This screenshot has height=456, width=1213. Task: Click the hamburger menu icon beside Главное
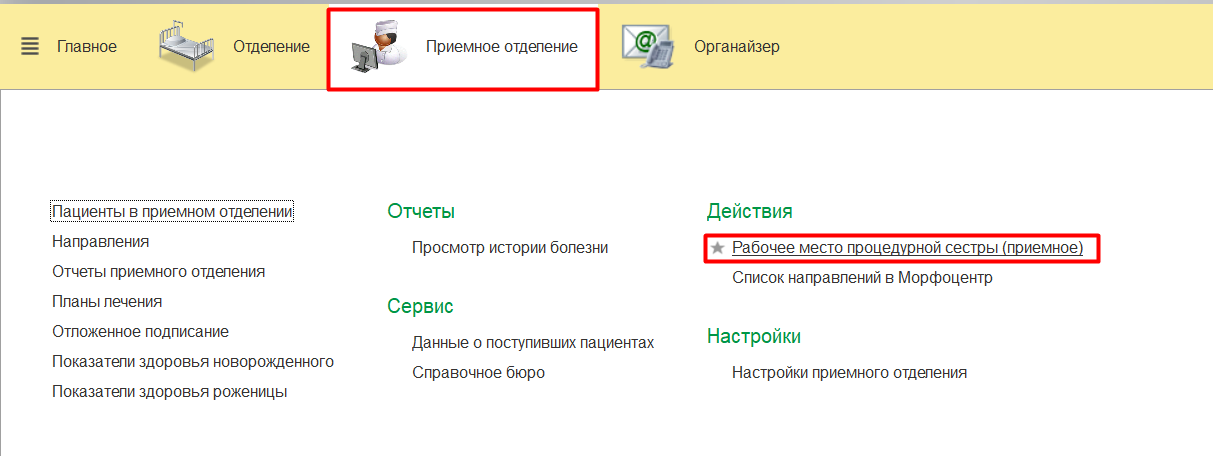[x=30, y=47]
